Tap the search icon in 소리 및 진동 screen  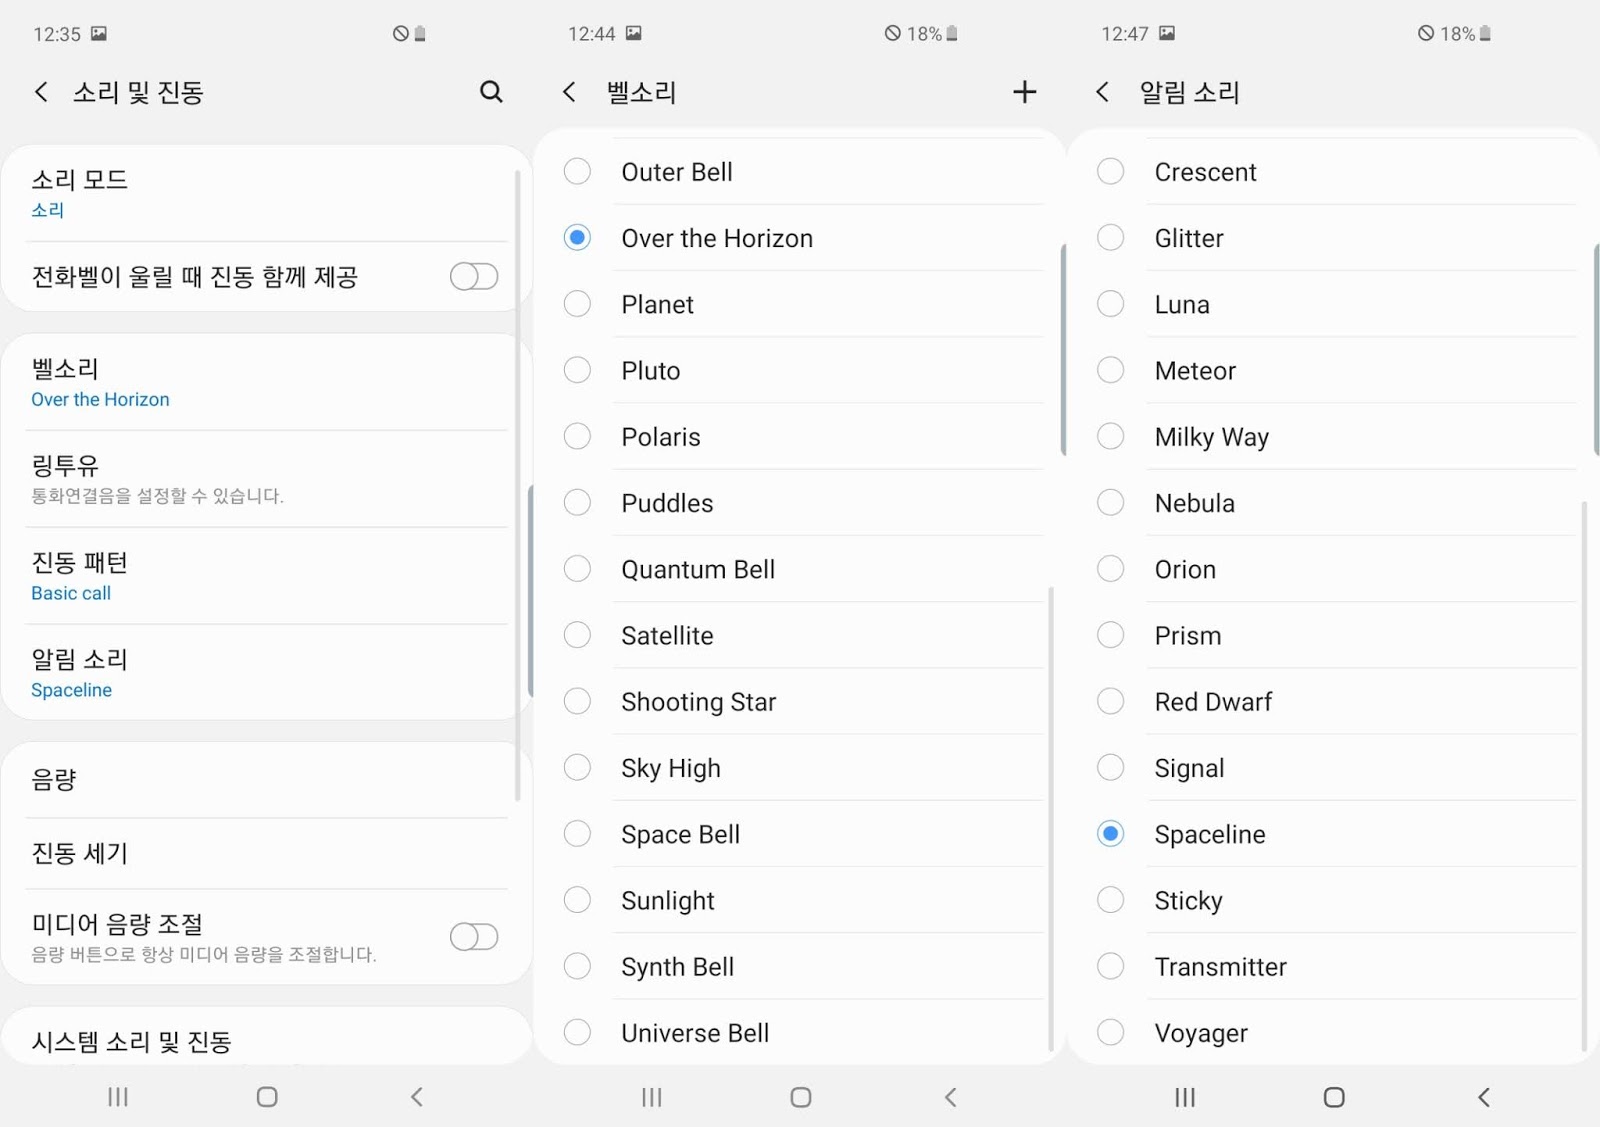(x=491, y=92)
